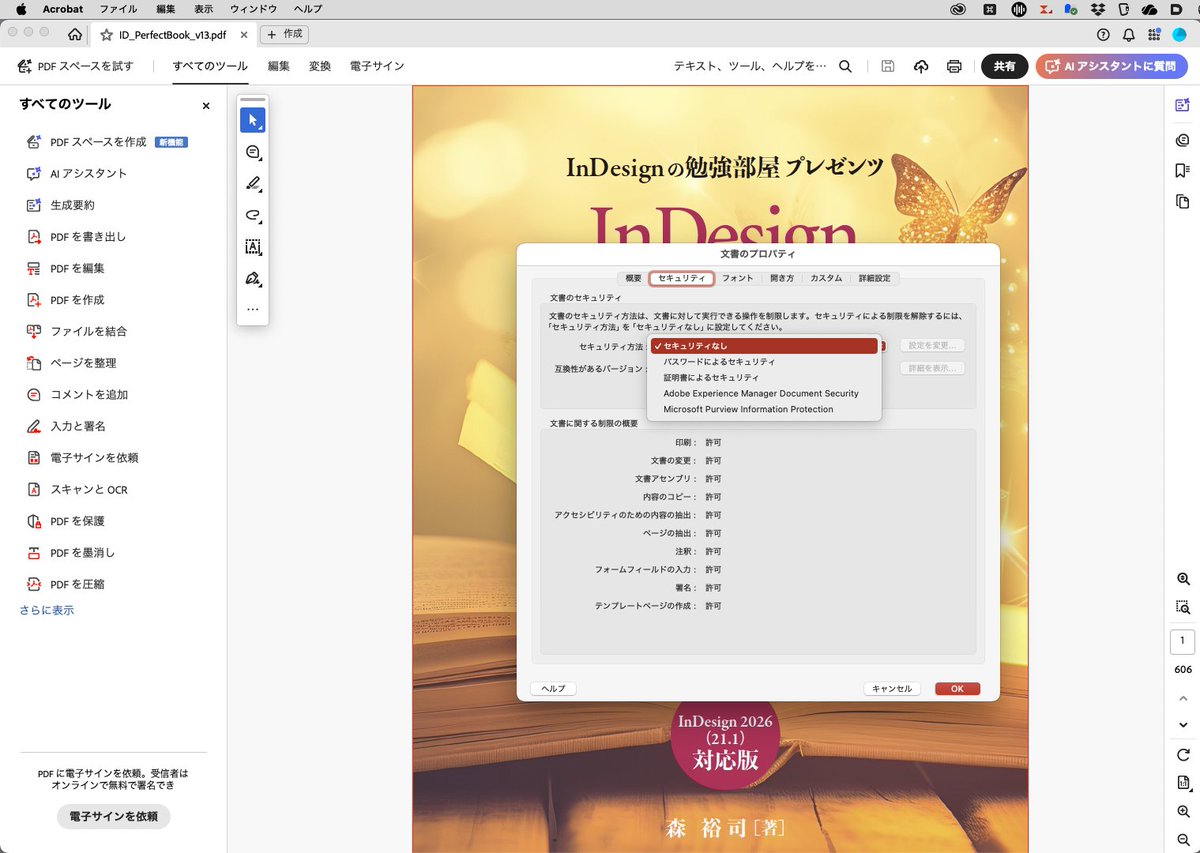The width and height of the screenshot is (1200, 853).
Task: Switch to the 詳細設定 tab
Action: click(x=874, y=278)
